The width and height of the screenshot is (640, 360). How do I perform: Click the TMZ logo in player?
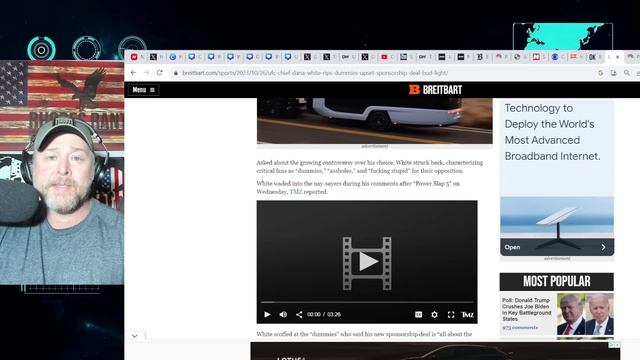(x=467, y=314)
